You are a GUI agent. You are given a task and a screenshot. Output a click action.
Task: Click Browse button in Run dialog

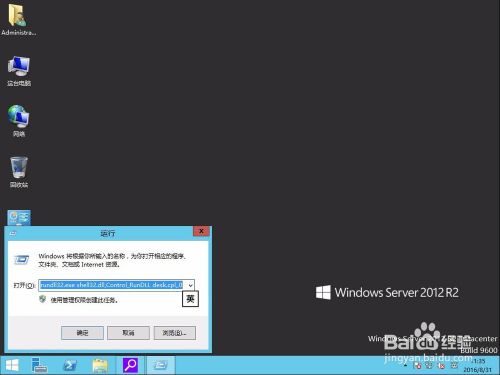(x=175, y=333)
